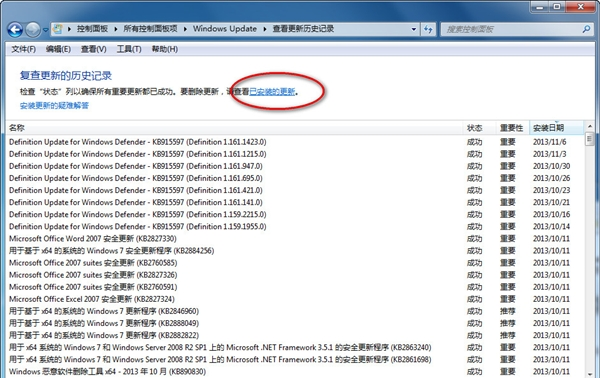Expand arrow before Windows Update breadcrumb

(185, 29)
